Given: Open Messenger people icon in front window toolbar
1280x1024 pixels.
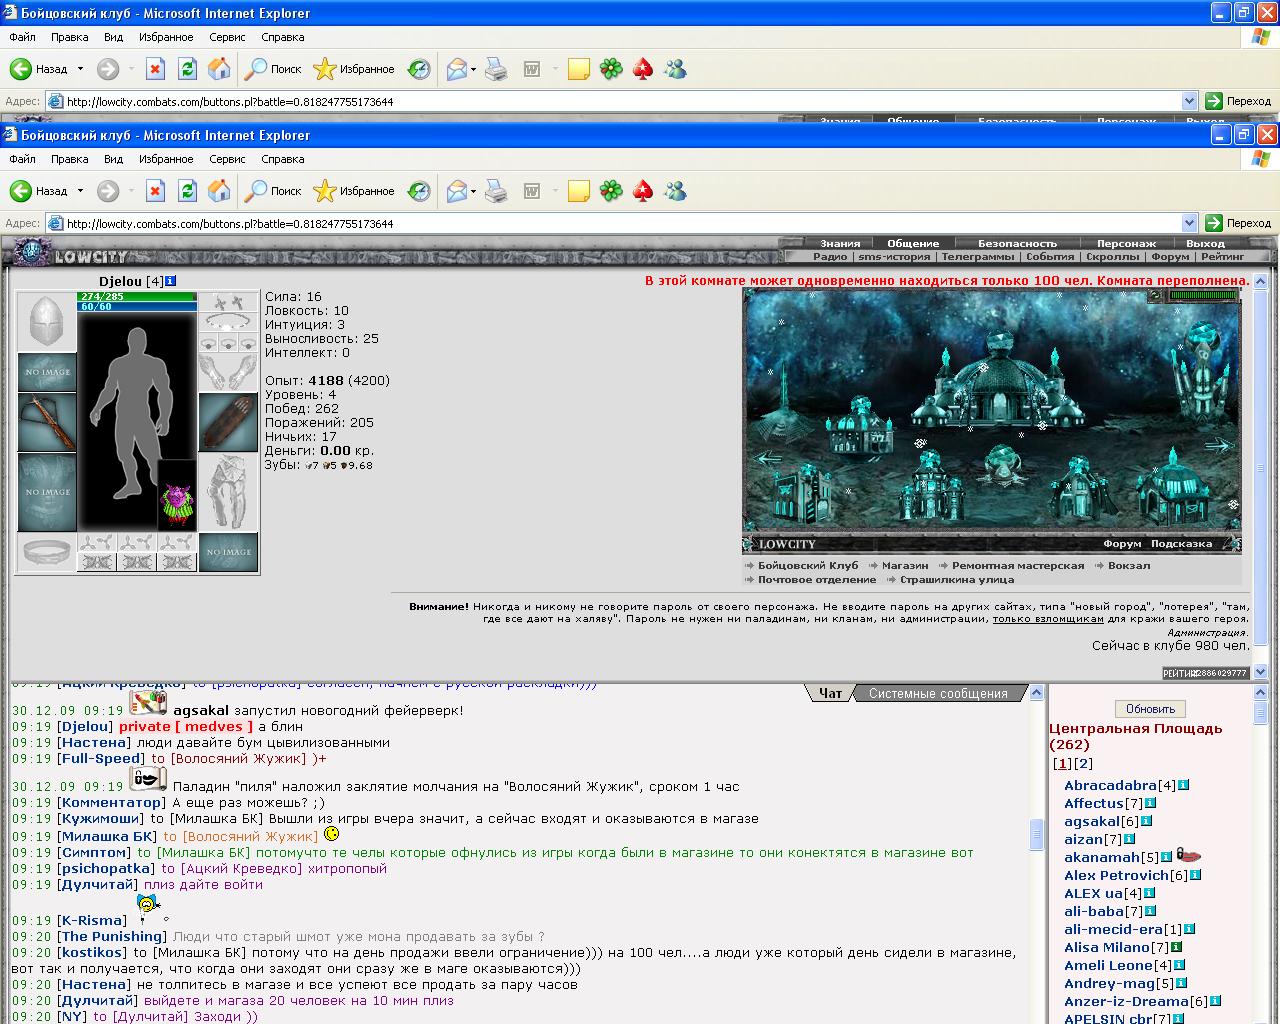Looking at the screenshot, I should (x=675, y=191).
